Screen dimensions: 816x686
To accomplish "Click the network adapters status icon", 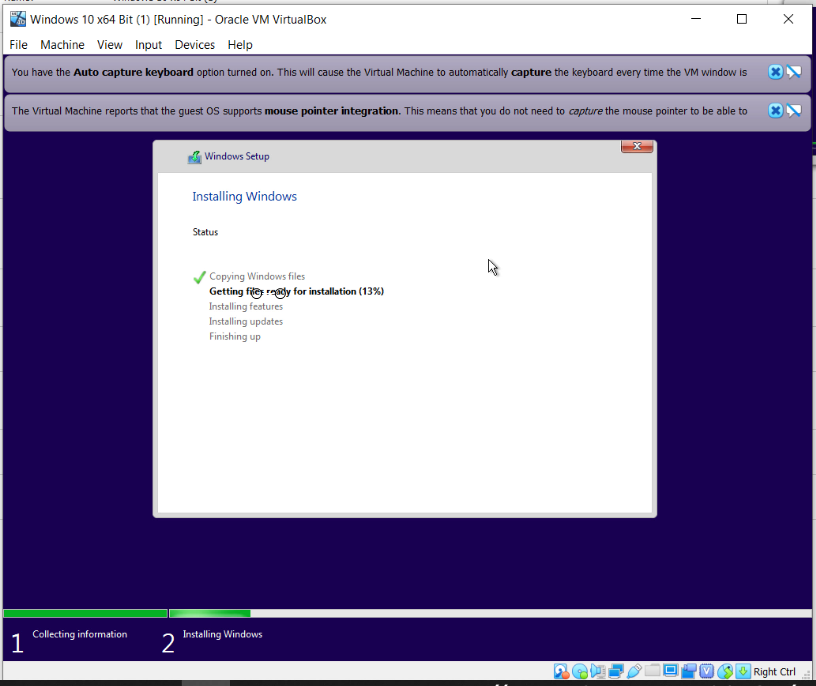I will point(616,671).
